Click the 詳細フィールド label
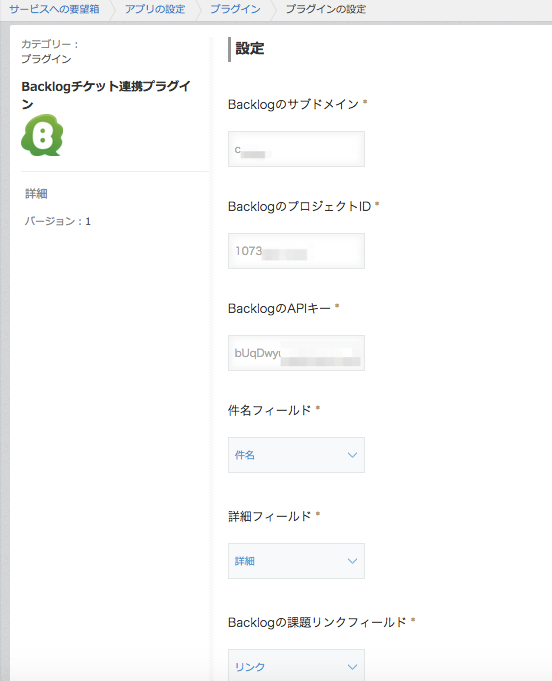The image size is (552, 681). coord(270,516)
